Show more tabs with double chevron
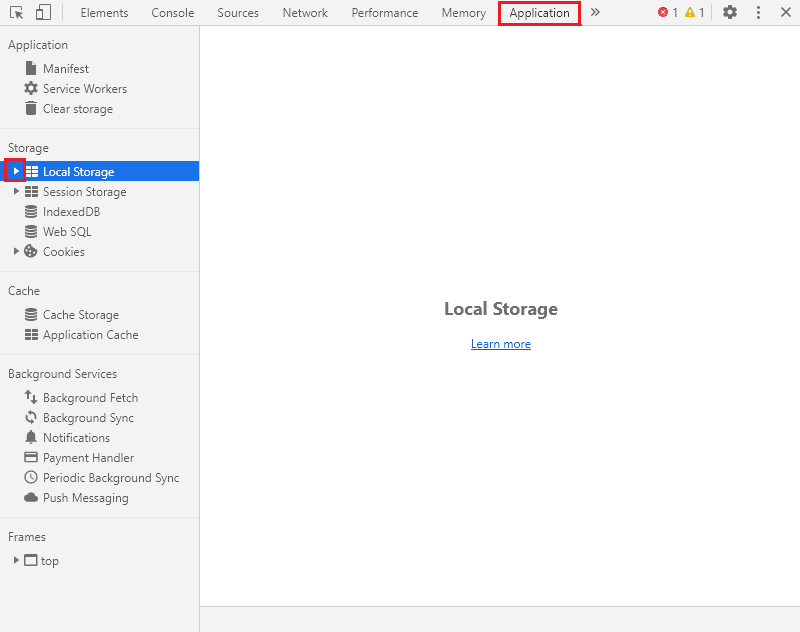This screenshot has height=632, width=800. [x=595, y=13]
